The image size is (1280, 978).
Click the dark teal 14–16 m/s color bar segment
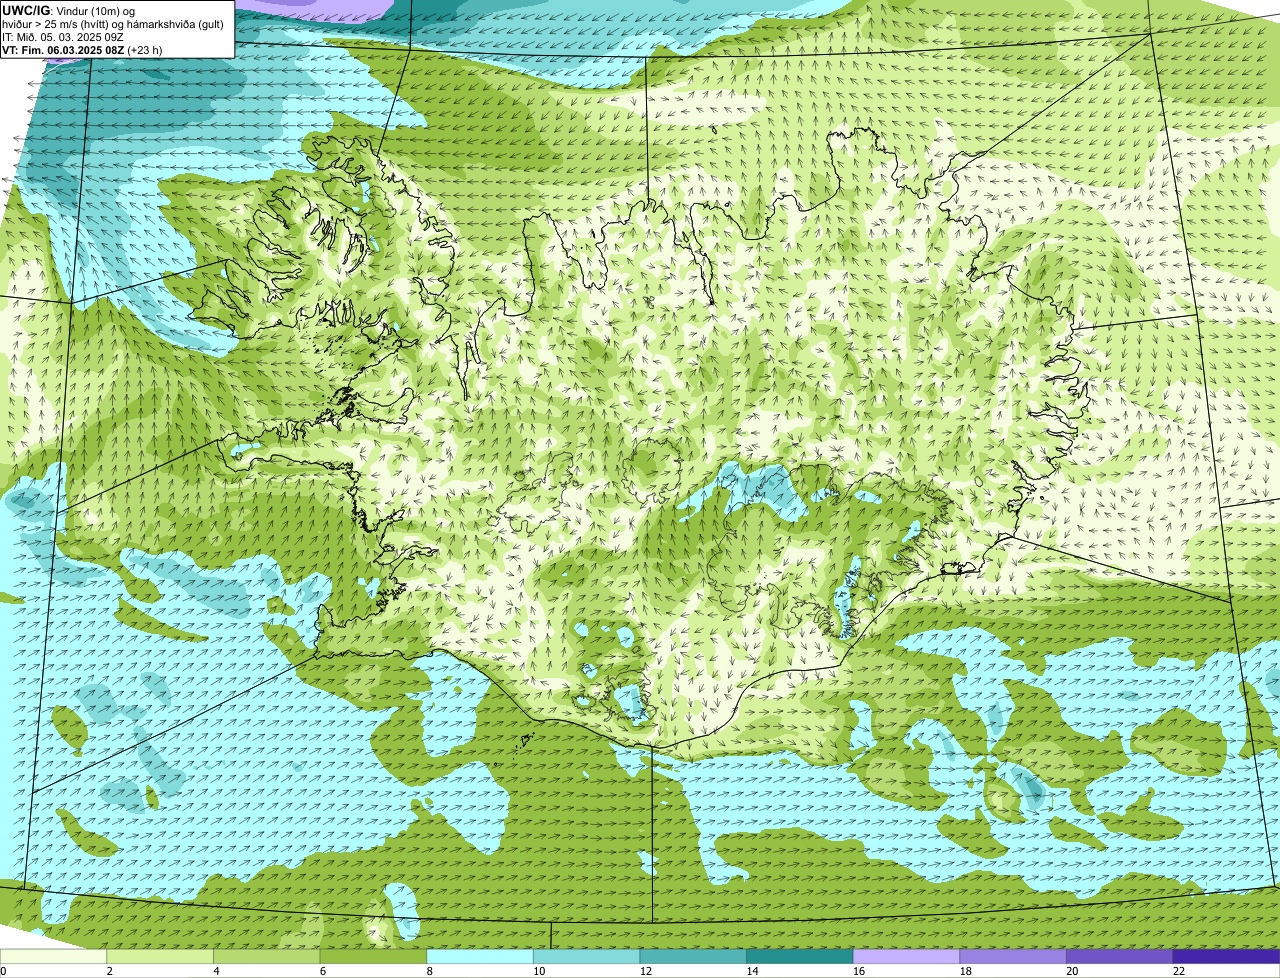(800, 956)
